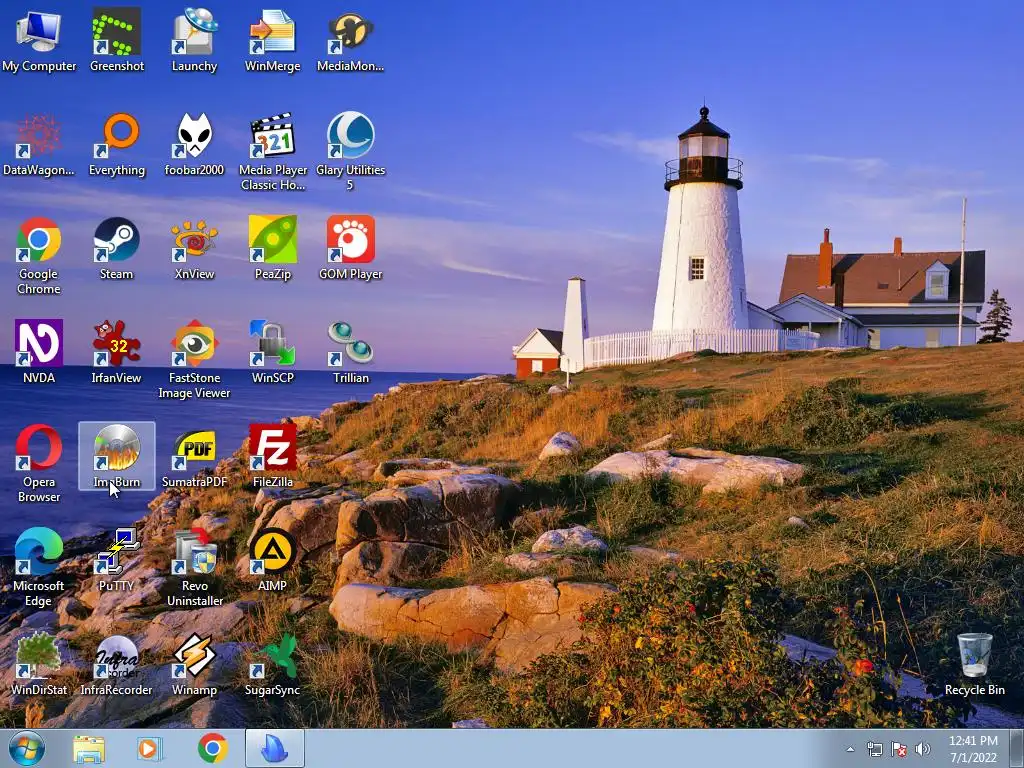The height and width of the screenshot is (768, 1024).
Task: Select the WinMerge desktop icon
Action: click(272, 40)
